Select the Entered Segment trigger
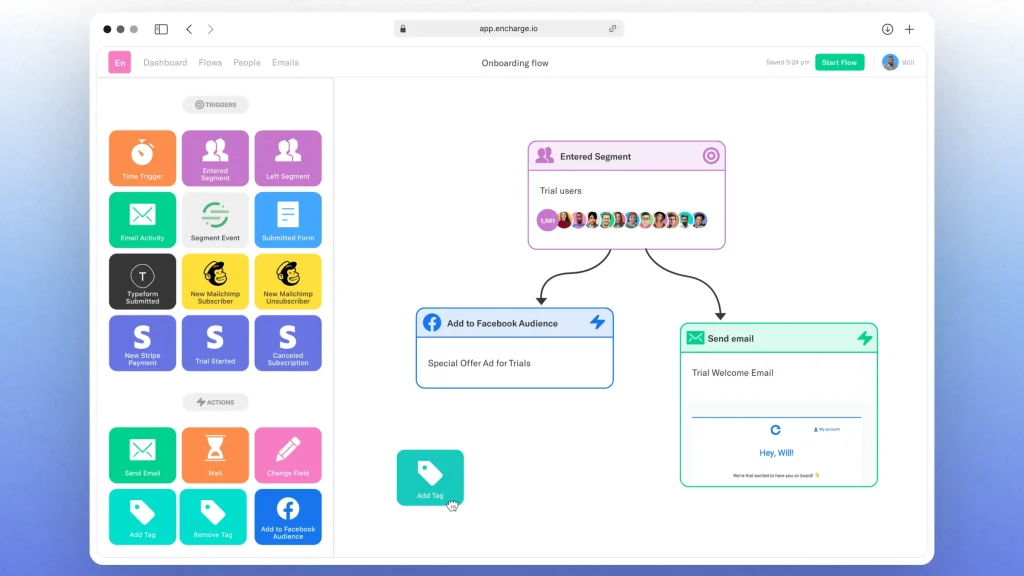The width and height of the screenshot is (1024, 576). click(215, 157)
